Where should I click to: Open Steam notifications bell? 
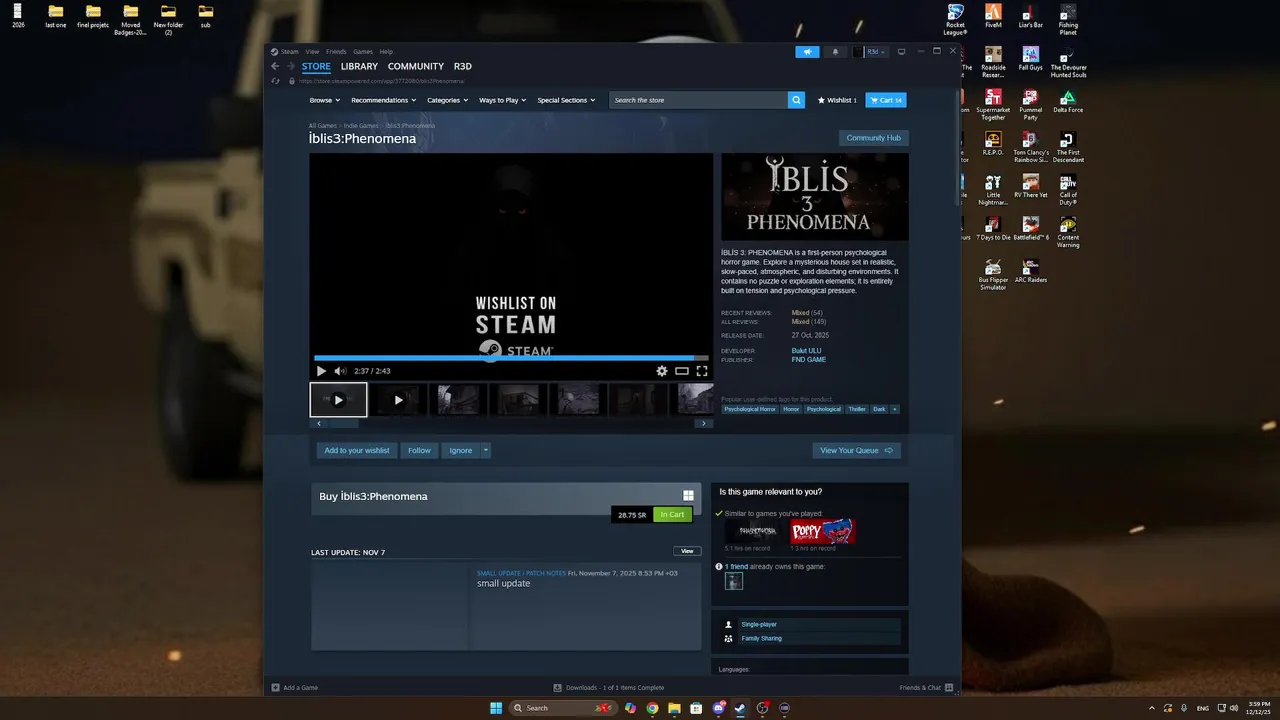[x=835, y=52]
